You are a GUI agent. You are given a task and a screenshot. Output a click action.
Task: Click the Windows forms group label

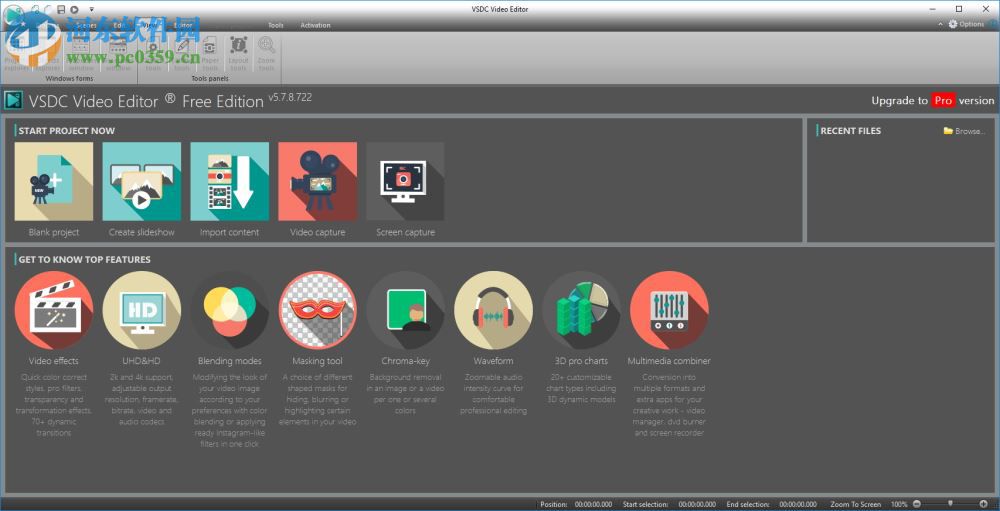coord(70,78)
